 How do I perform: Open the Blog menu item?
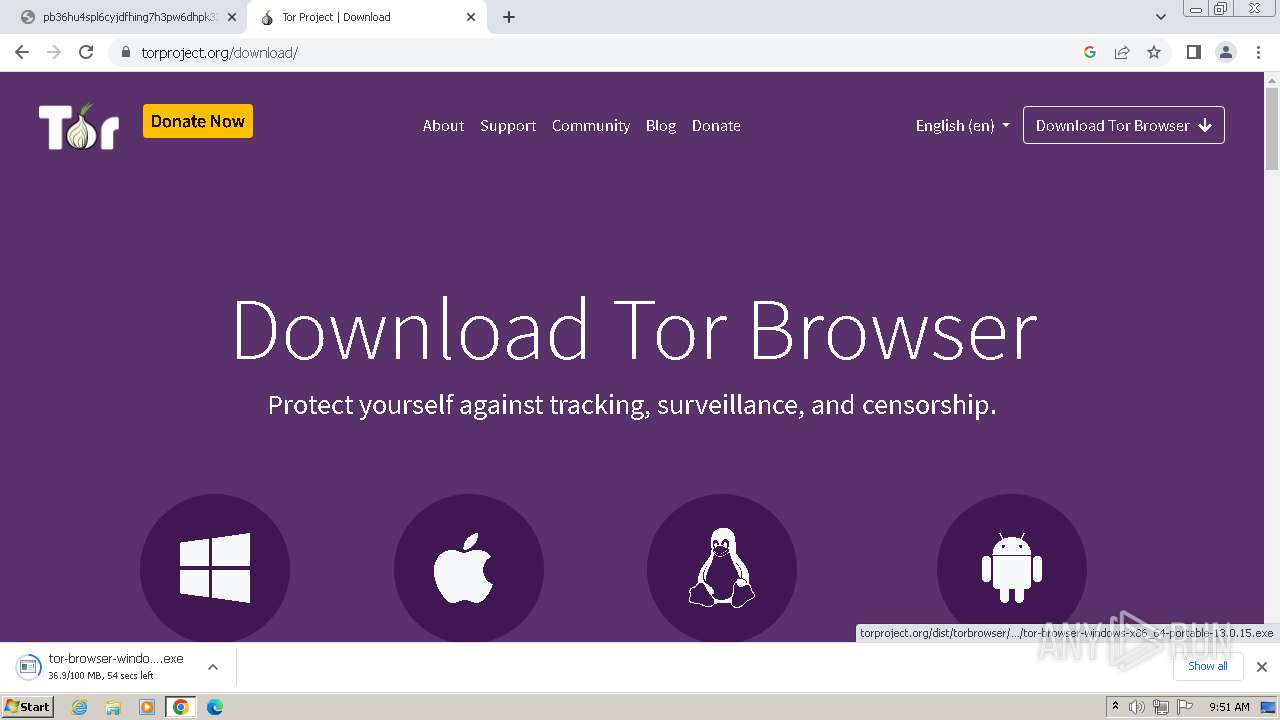pyautogui.click(x=661, y=126)
